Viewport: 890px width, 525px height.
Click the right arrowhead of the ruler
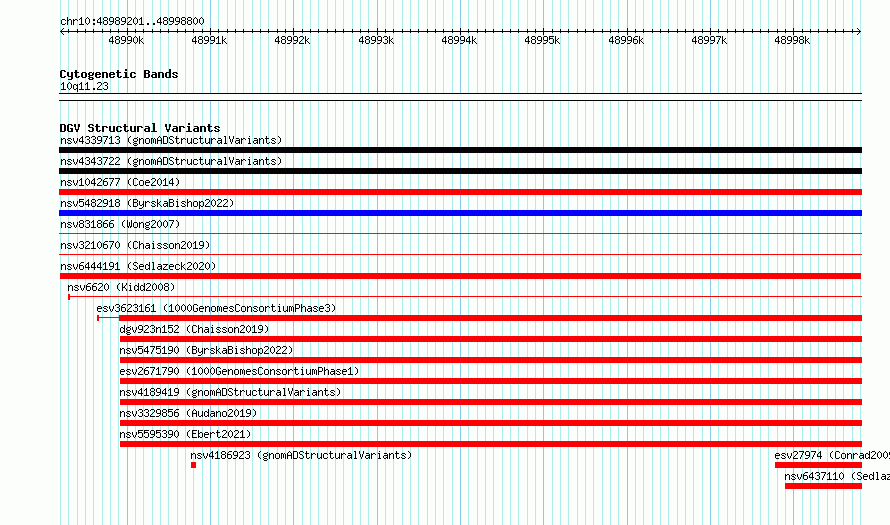pos(859,32)
